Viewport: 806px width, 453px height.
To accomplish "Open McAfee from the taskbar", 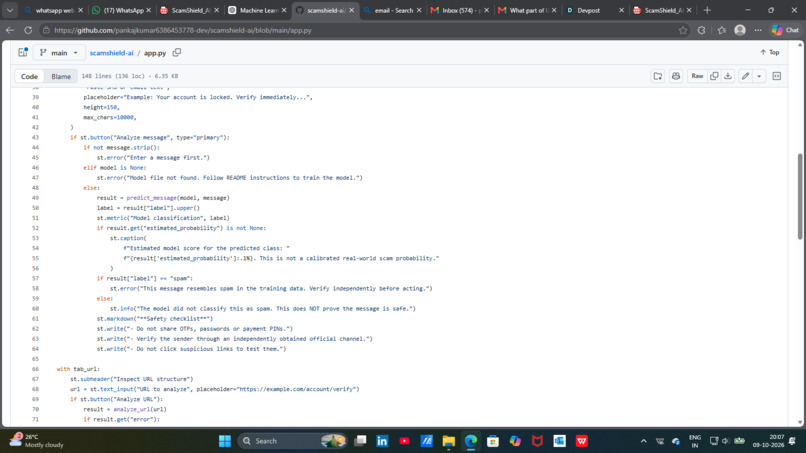I will coord(537,441).
